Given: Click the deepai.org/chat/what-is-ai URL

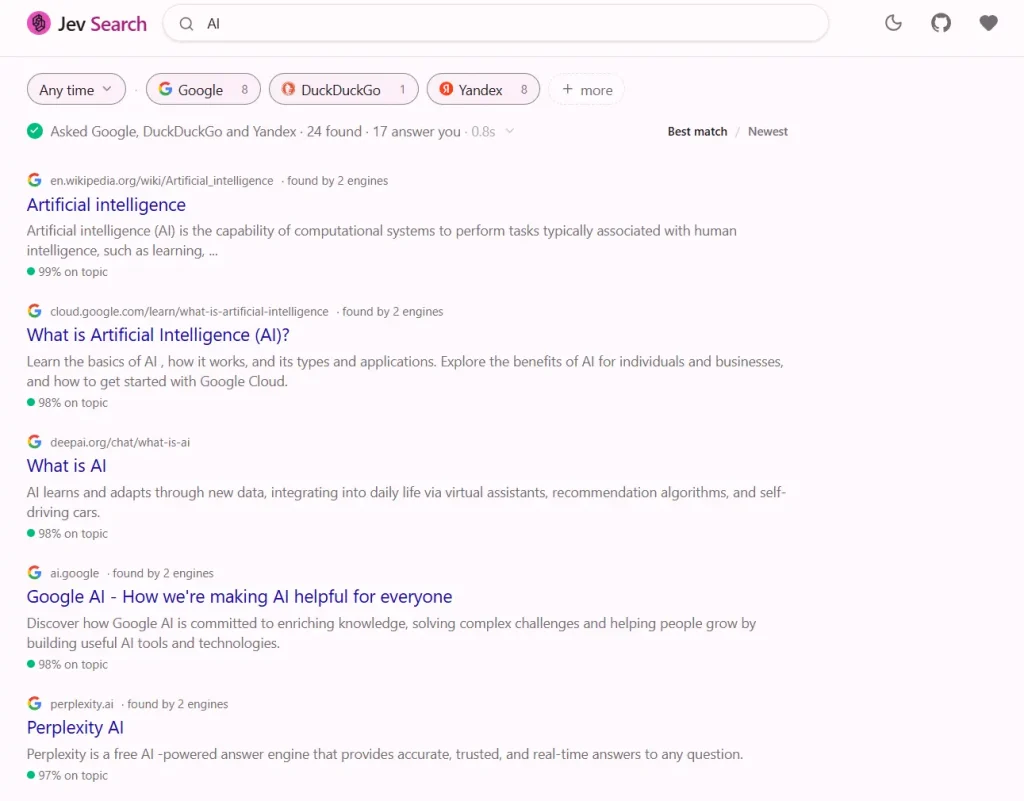Looking at the screenshot, I should coord(120,443).
